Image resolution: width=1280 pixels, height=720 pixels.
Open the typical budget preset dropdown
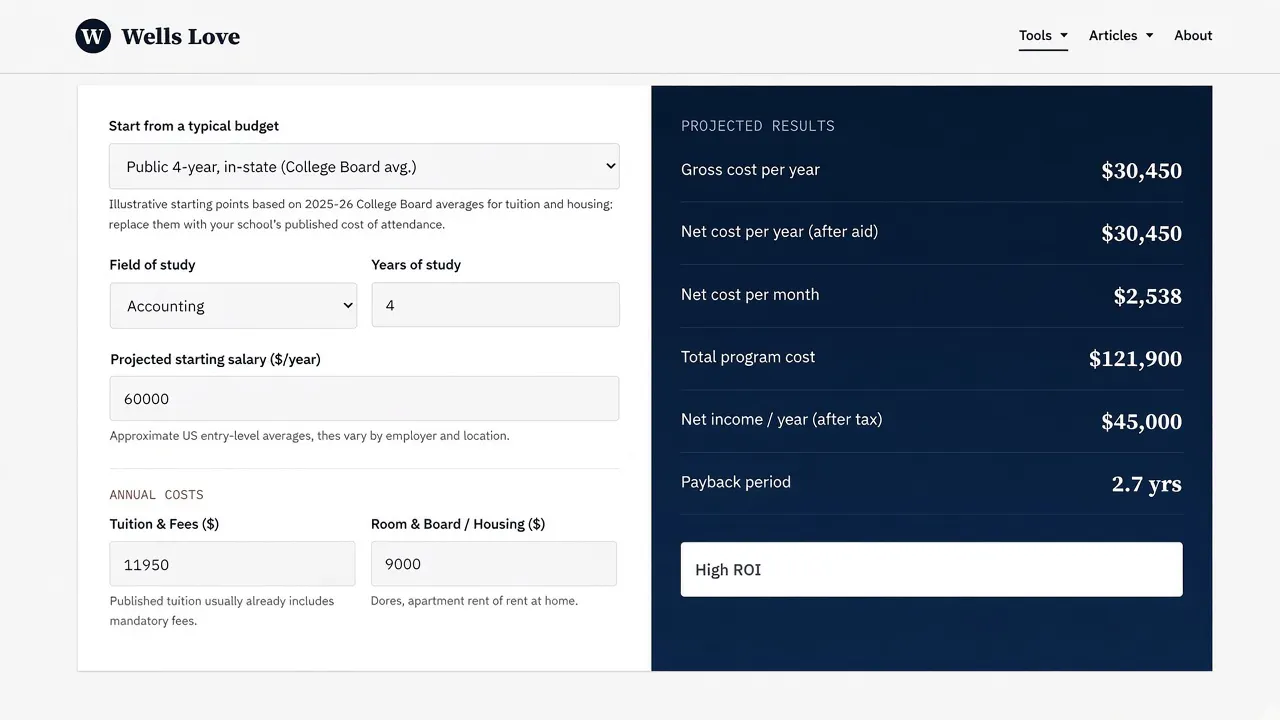pos(364,166)
